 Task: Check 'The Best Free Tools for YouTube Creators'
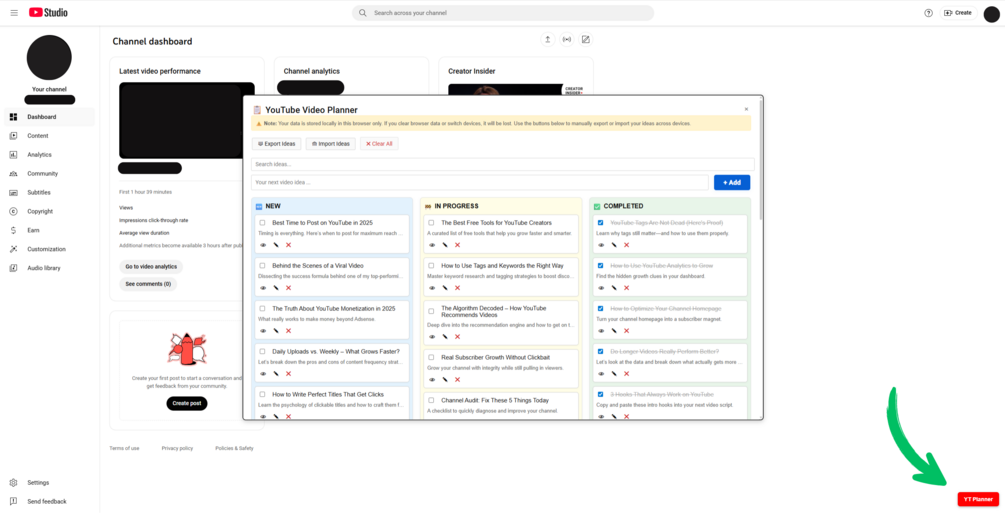click(x=431, y=223)
